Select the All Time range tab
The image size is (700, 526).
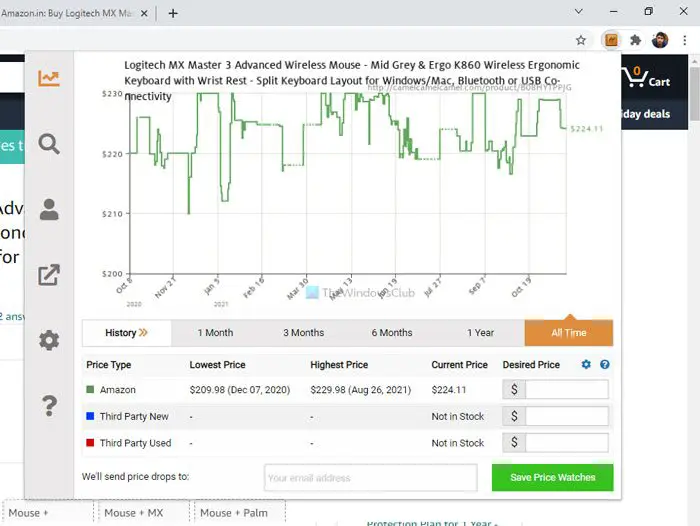pyautogui.click(x=569, y=333)
